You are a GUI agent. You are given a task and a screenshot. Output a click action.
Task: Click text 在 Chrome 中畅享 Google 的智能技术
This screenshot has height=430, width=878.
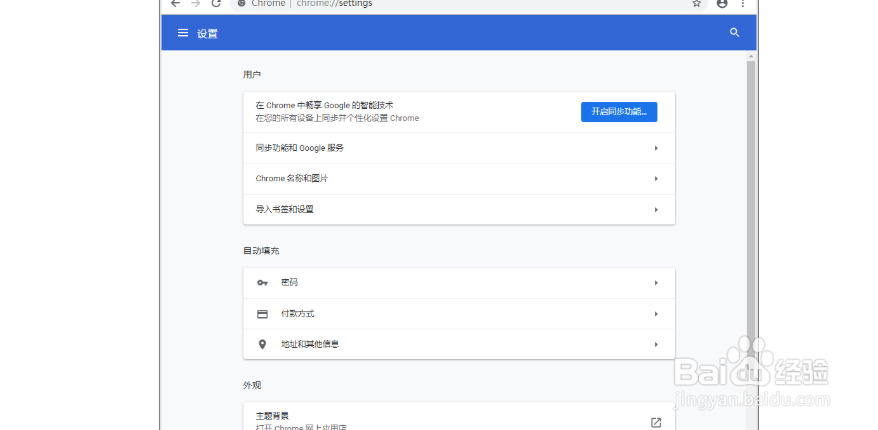[x=325, y=105]
